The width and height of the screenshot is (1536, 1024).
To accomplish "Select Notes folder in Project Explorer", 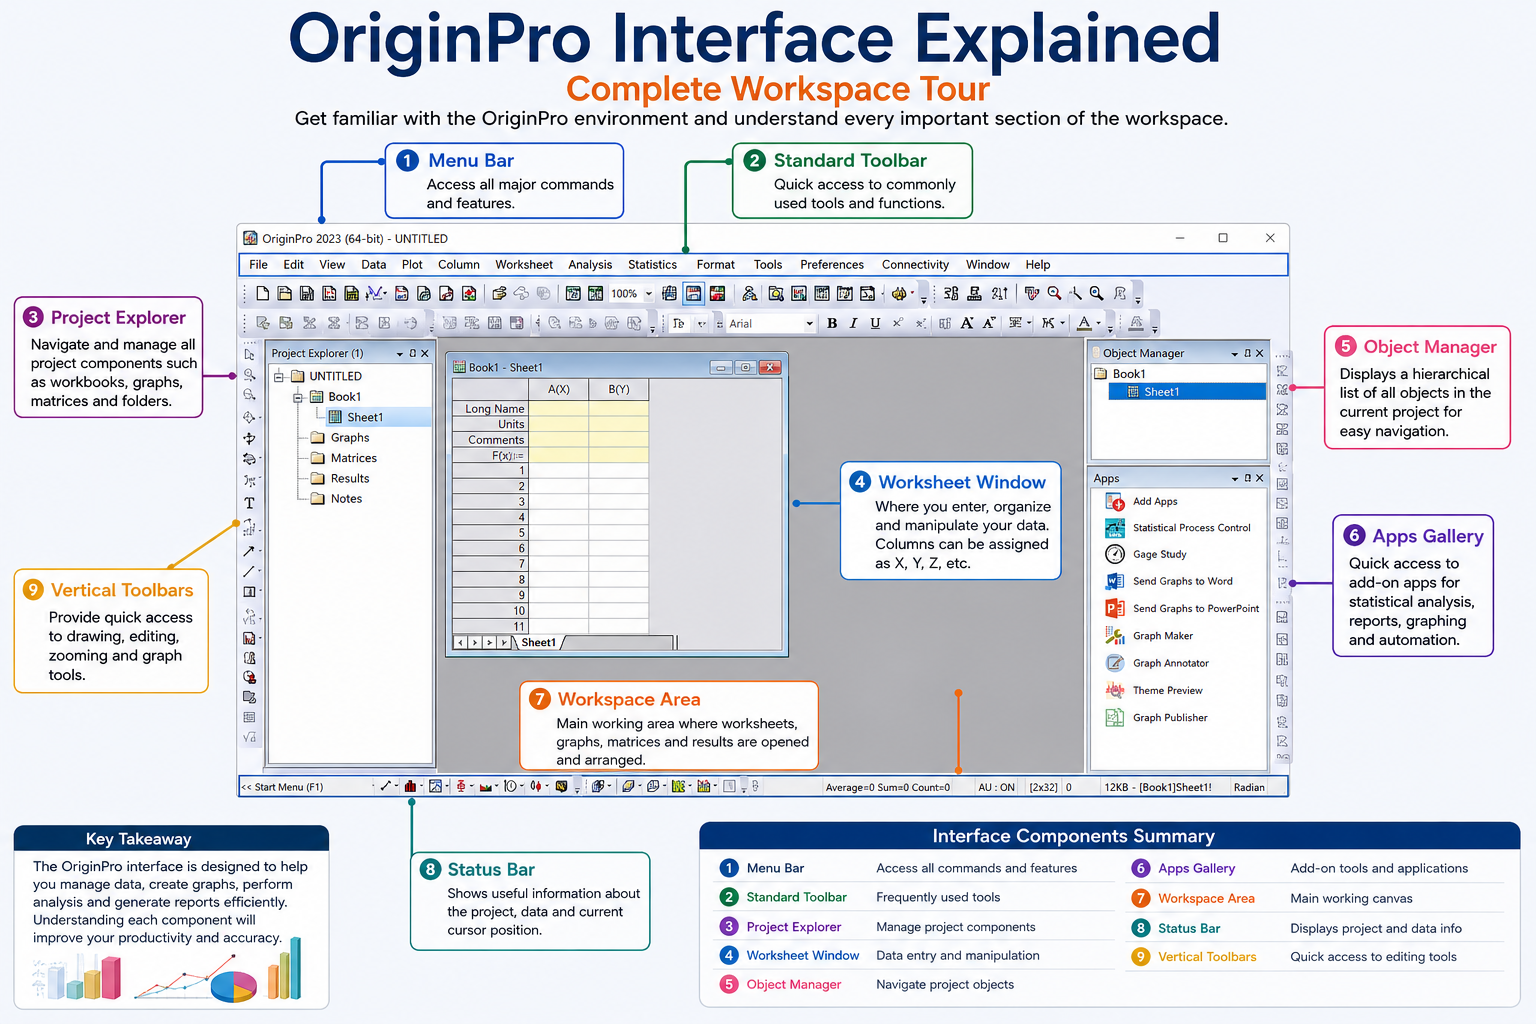I will pos(337,499).
